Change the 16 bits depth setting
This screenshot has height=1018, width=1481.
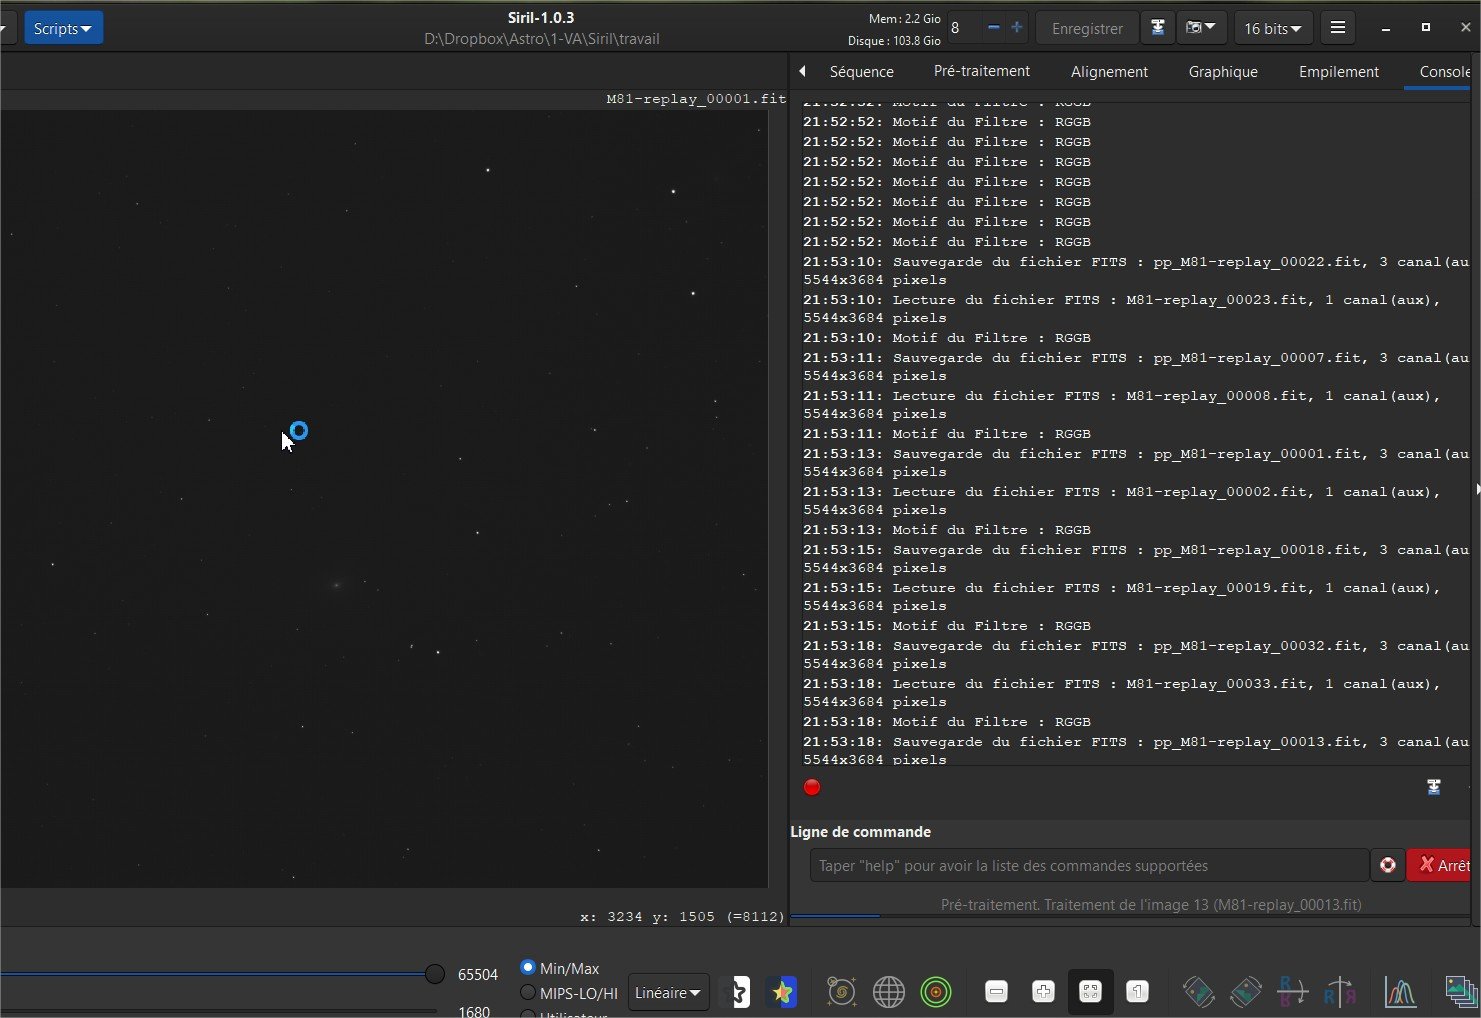point(1272,27)
